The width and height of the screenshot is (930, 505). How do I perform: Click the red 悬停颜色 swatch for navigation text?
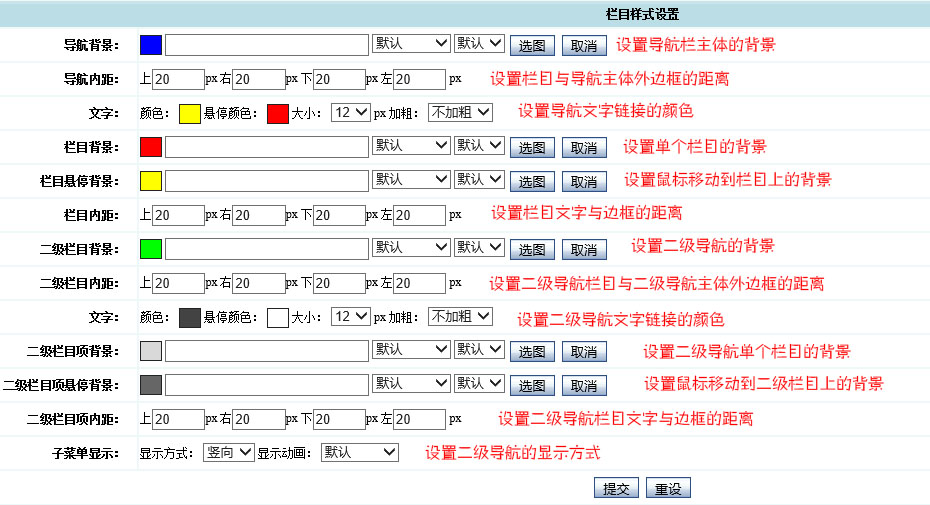tap(278, 113)
